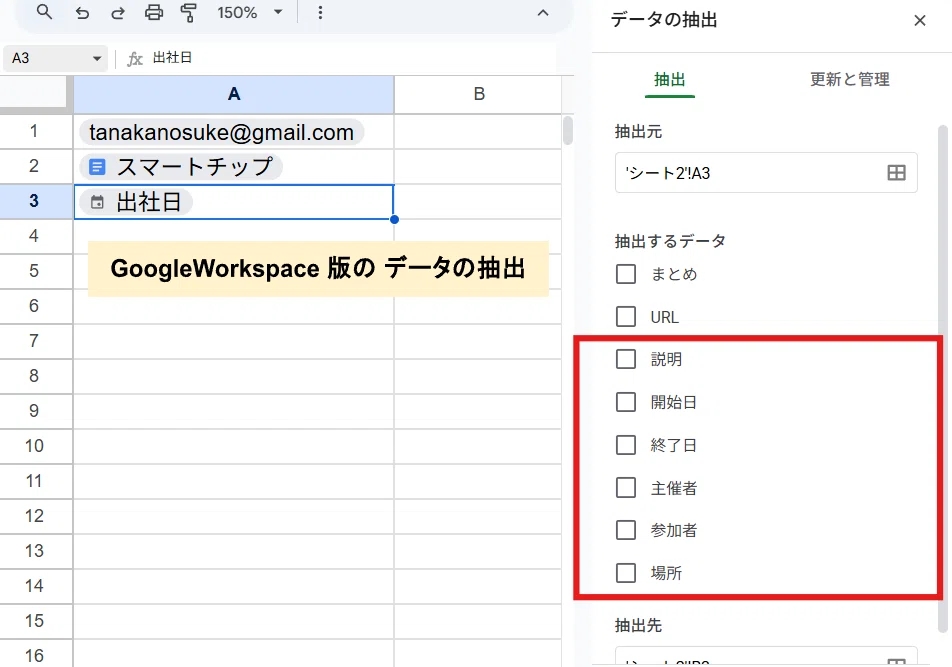This screenshot has height=667, width=952.
Task: Open the three-dot more options menu
Action: (320, 13)
